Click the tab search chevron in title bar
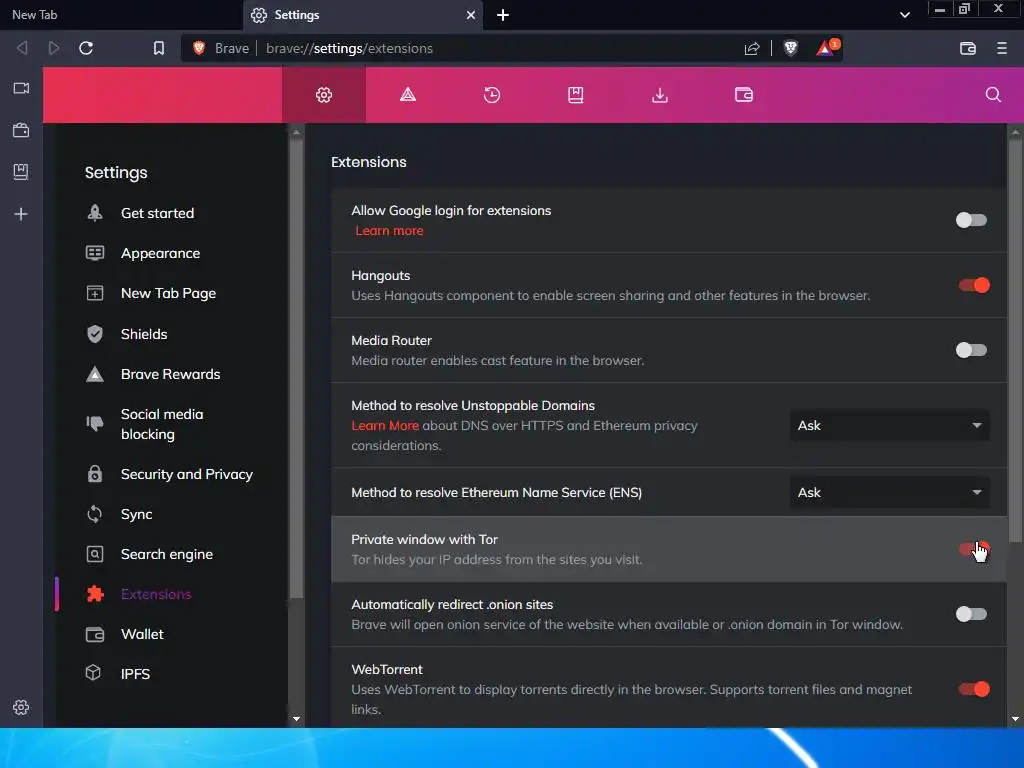 904,15
